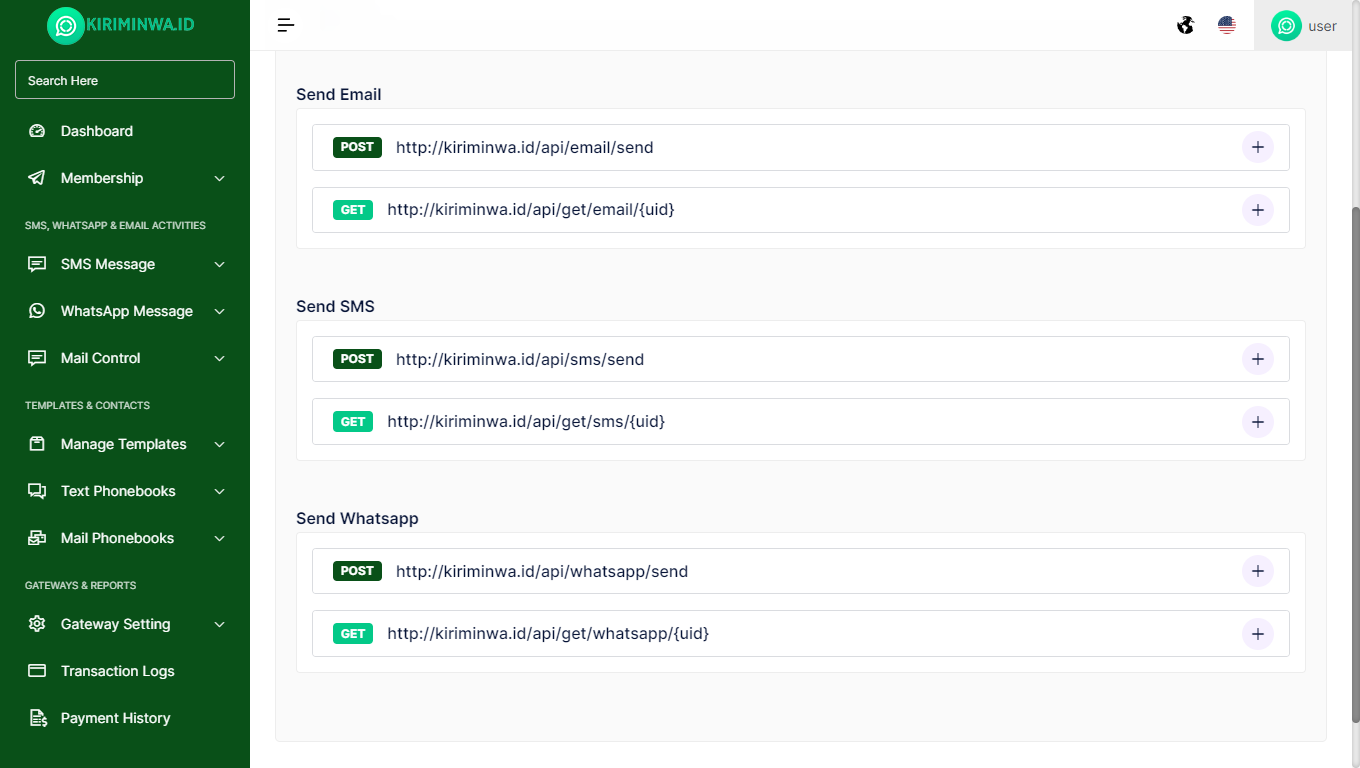1360x768 pixels.
Task: Click URL http://kiriminwa.id/api/get/email/{uid}
Action: point(531,210)
